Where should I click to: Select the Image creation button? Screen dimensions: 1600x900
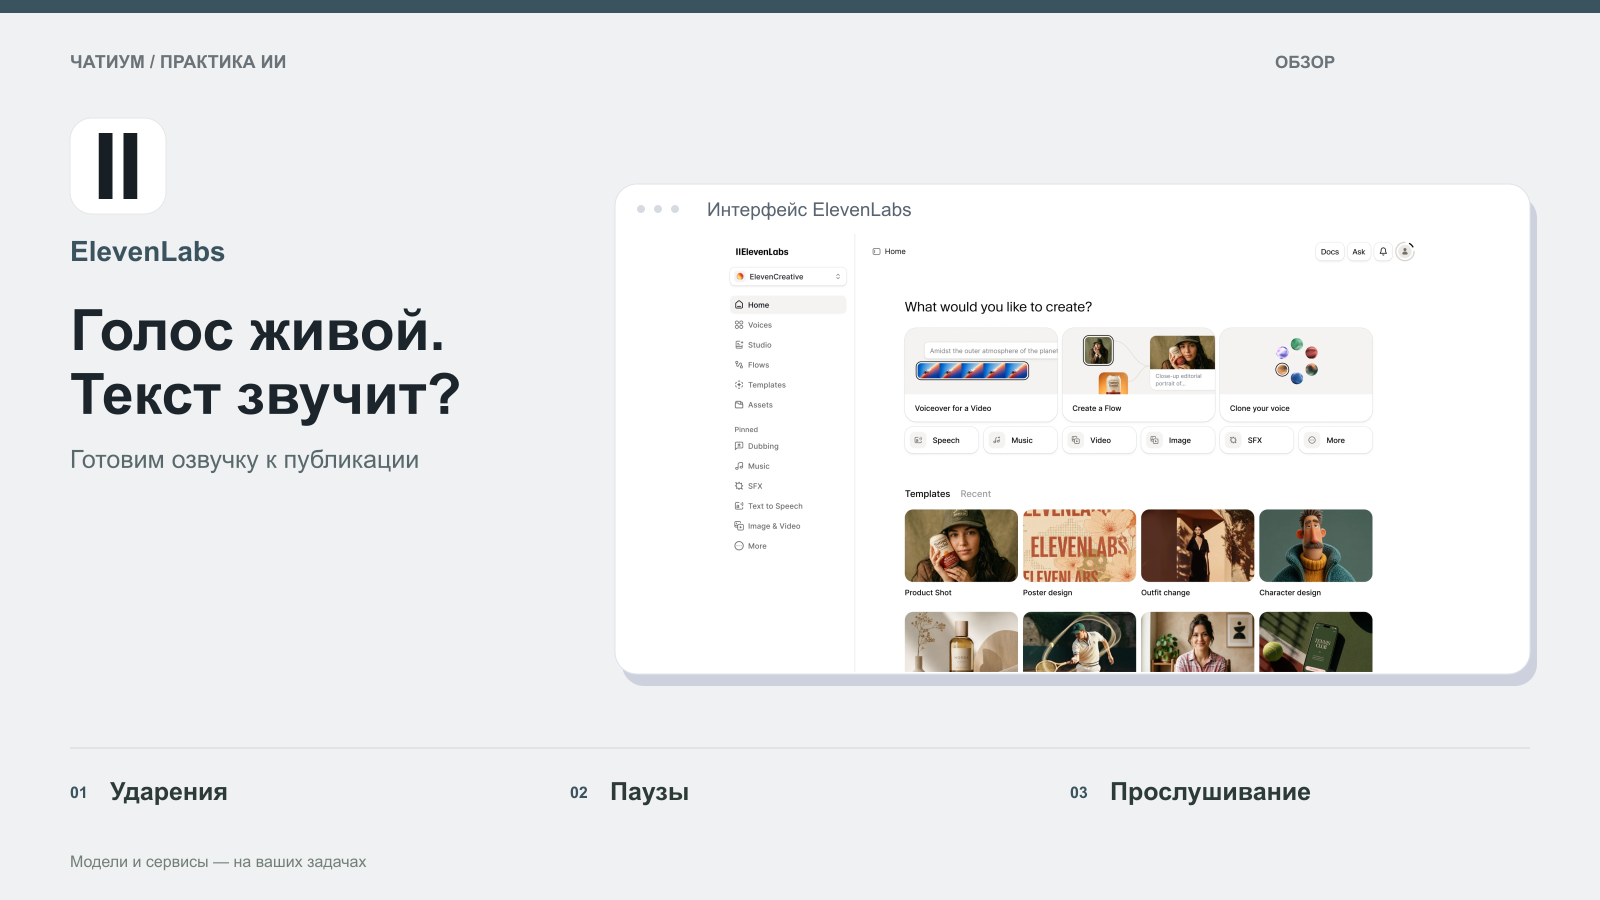[1178, 440]
